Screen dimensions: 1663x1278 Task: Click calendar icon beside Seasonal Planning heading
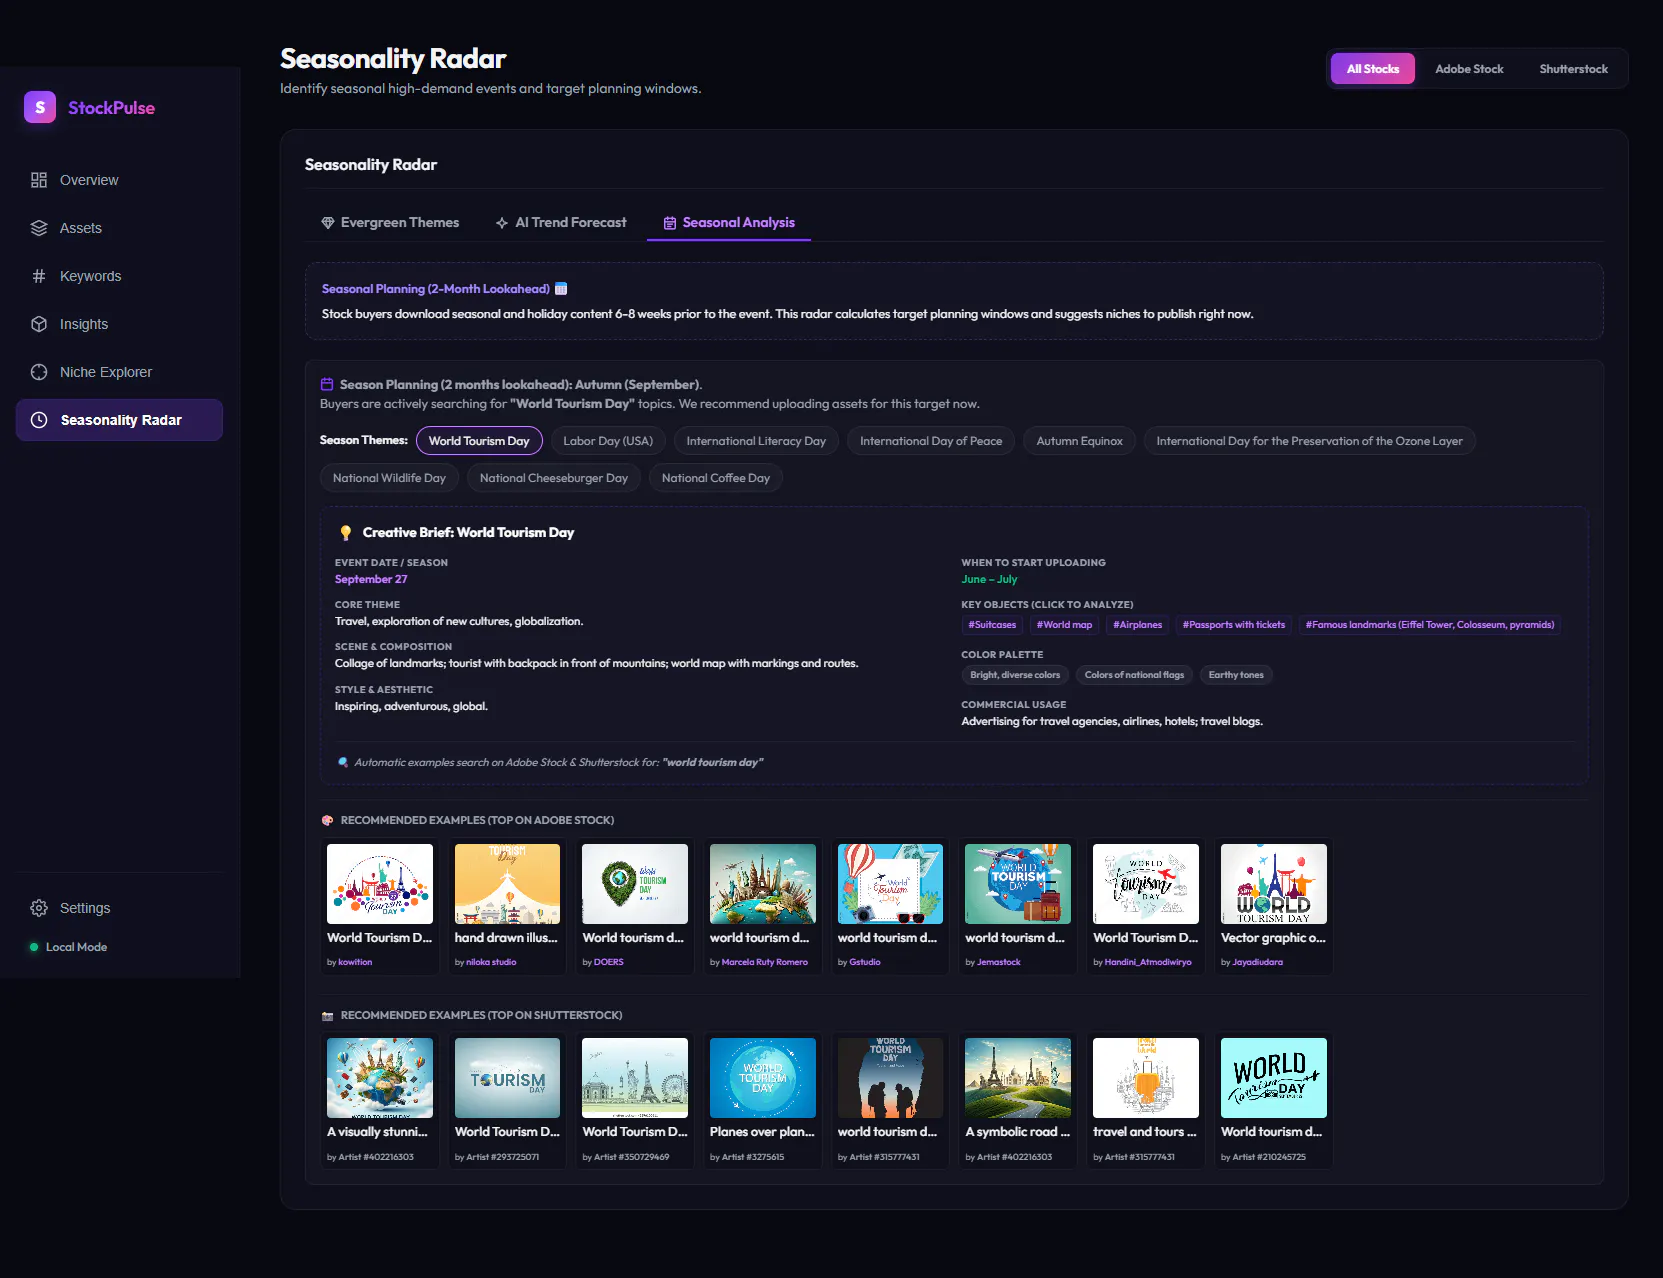pyautogui.click(x=561, y=289)
